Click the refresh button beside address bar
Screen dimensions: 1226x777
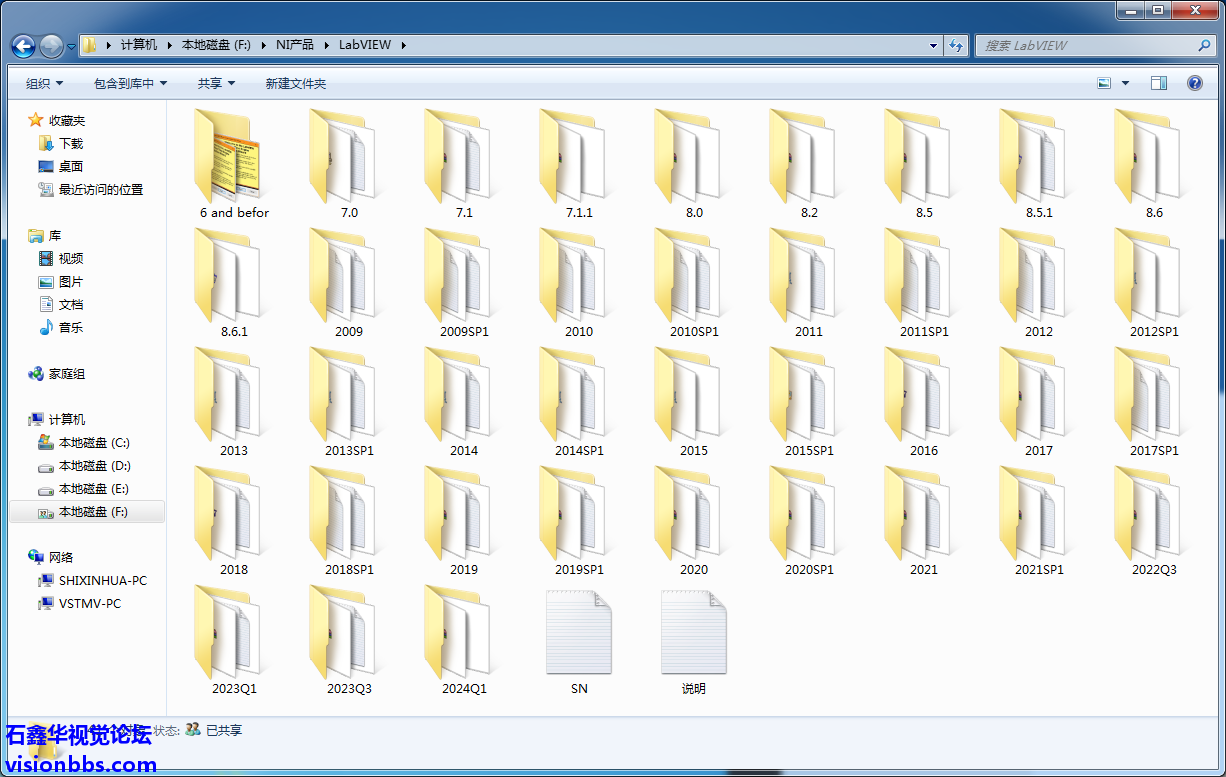(x=957, y=46)
